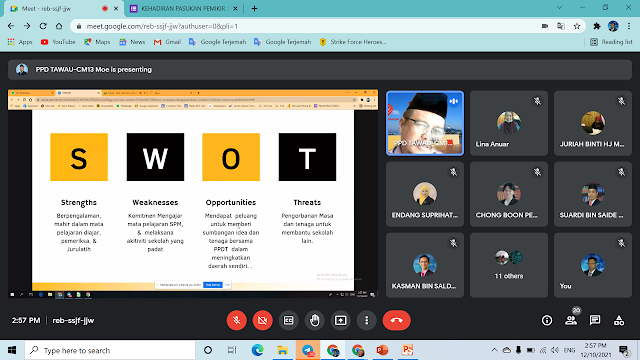Image resolution: width=640 pixels, height=360 pixels.
Task: Open Windows Start menu
Action: 12,350
